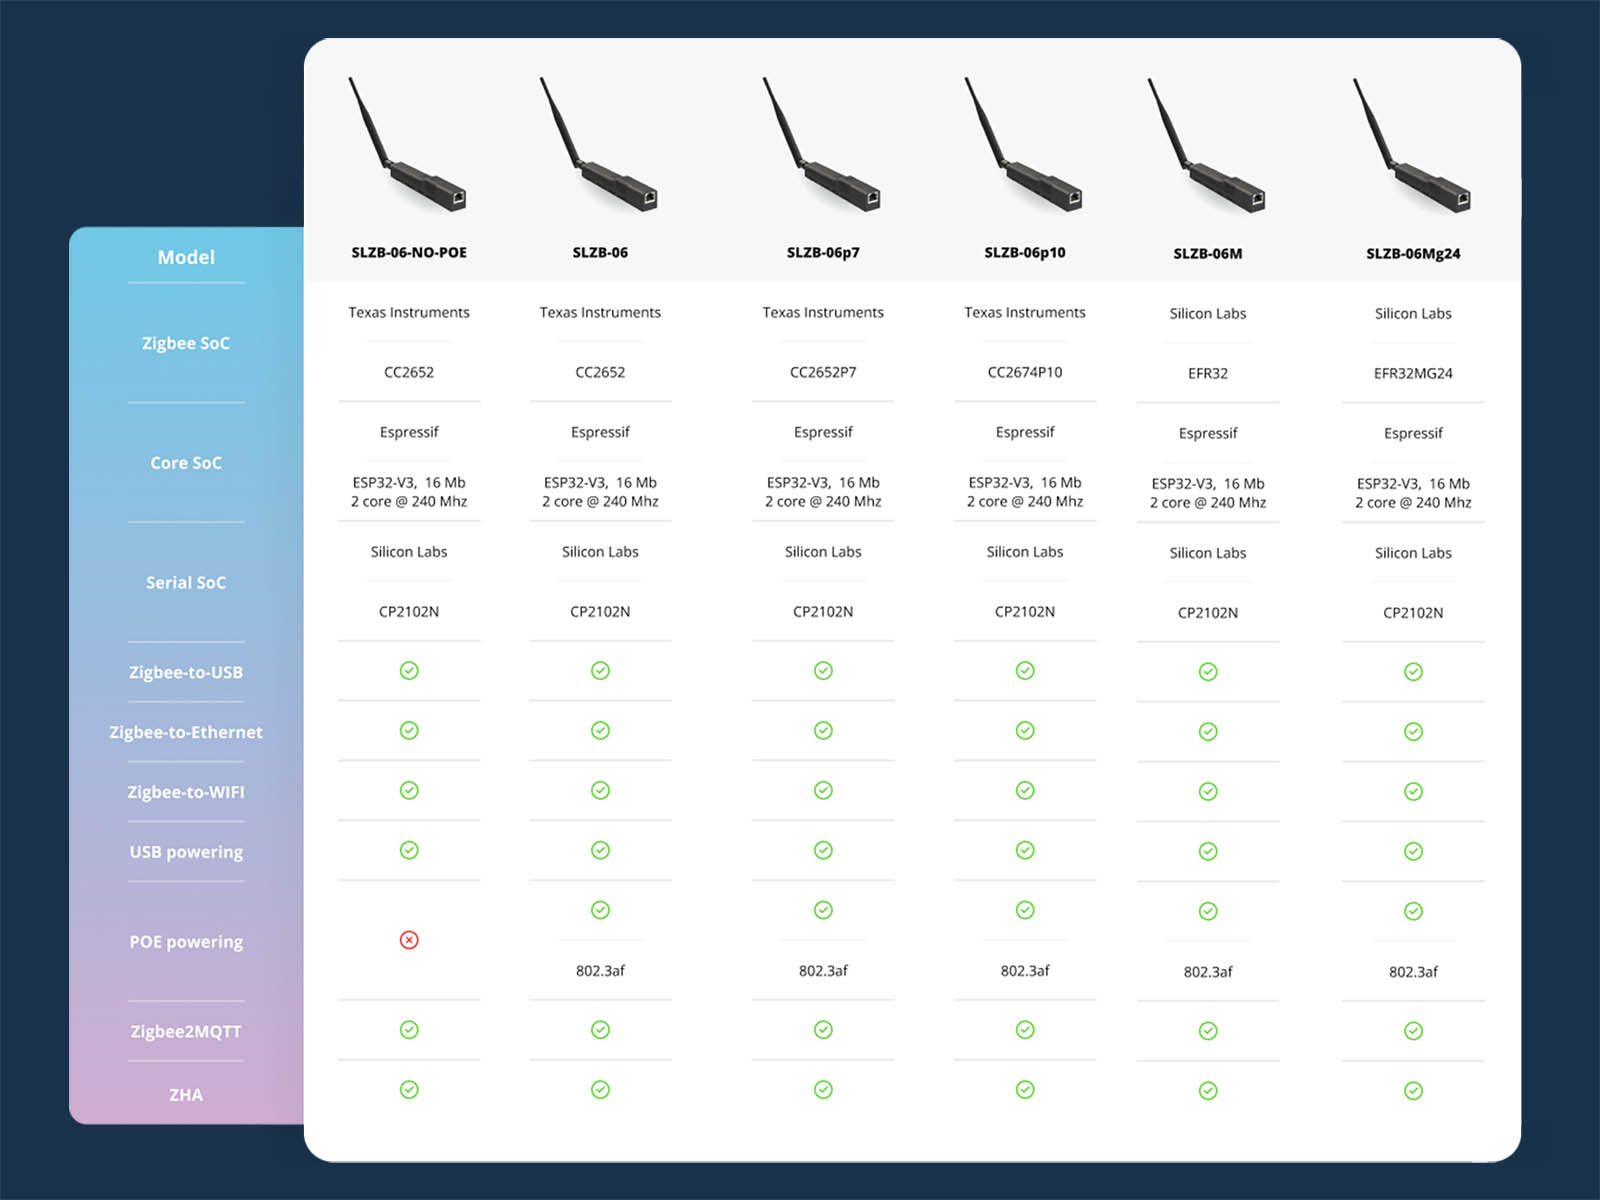Image resolution: width=1600 pixels, height=1200 pixels.
Task: Click USB powering checkmark for SLZB-06-NO-POE
Action: (409, 851)
